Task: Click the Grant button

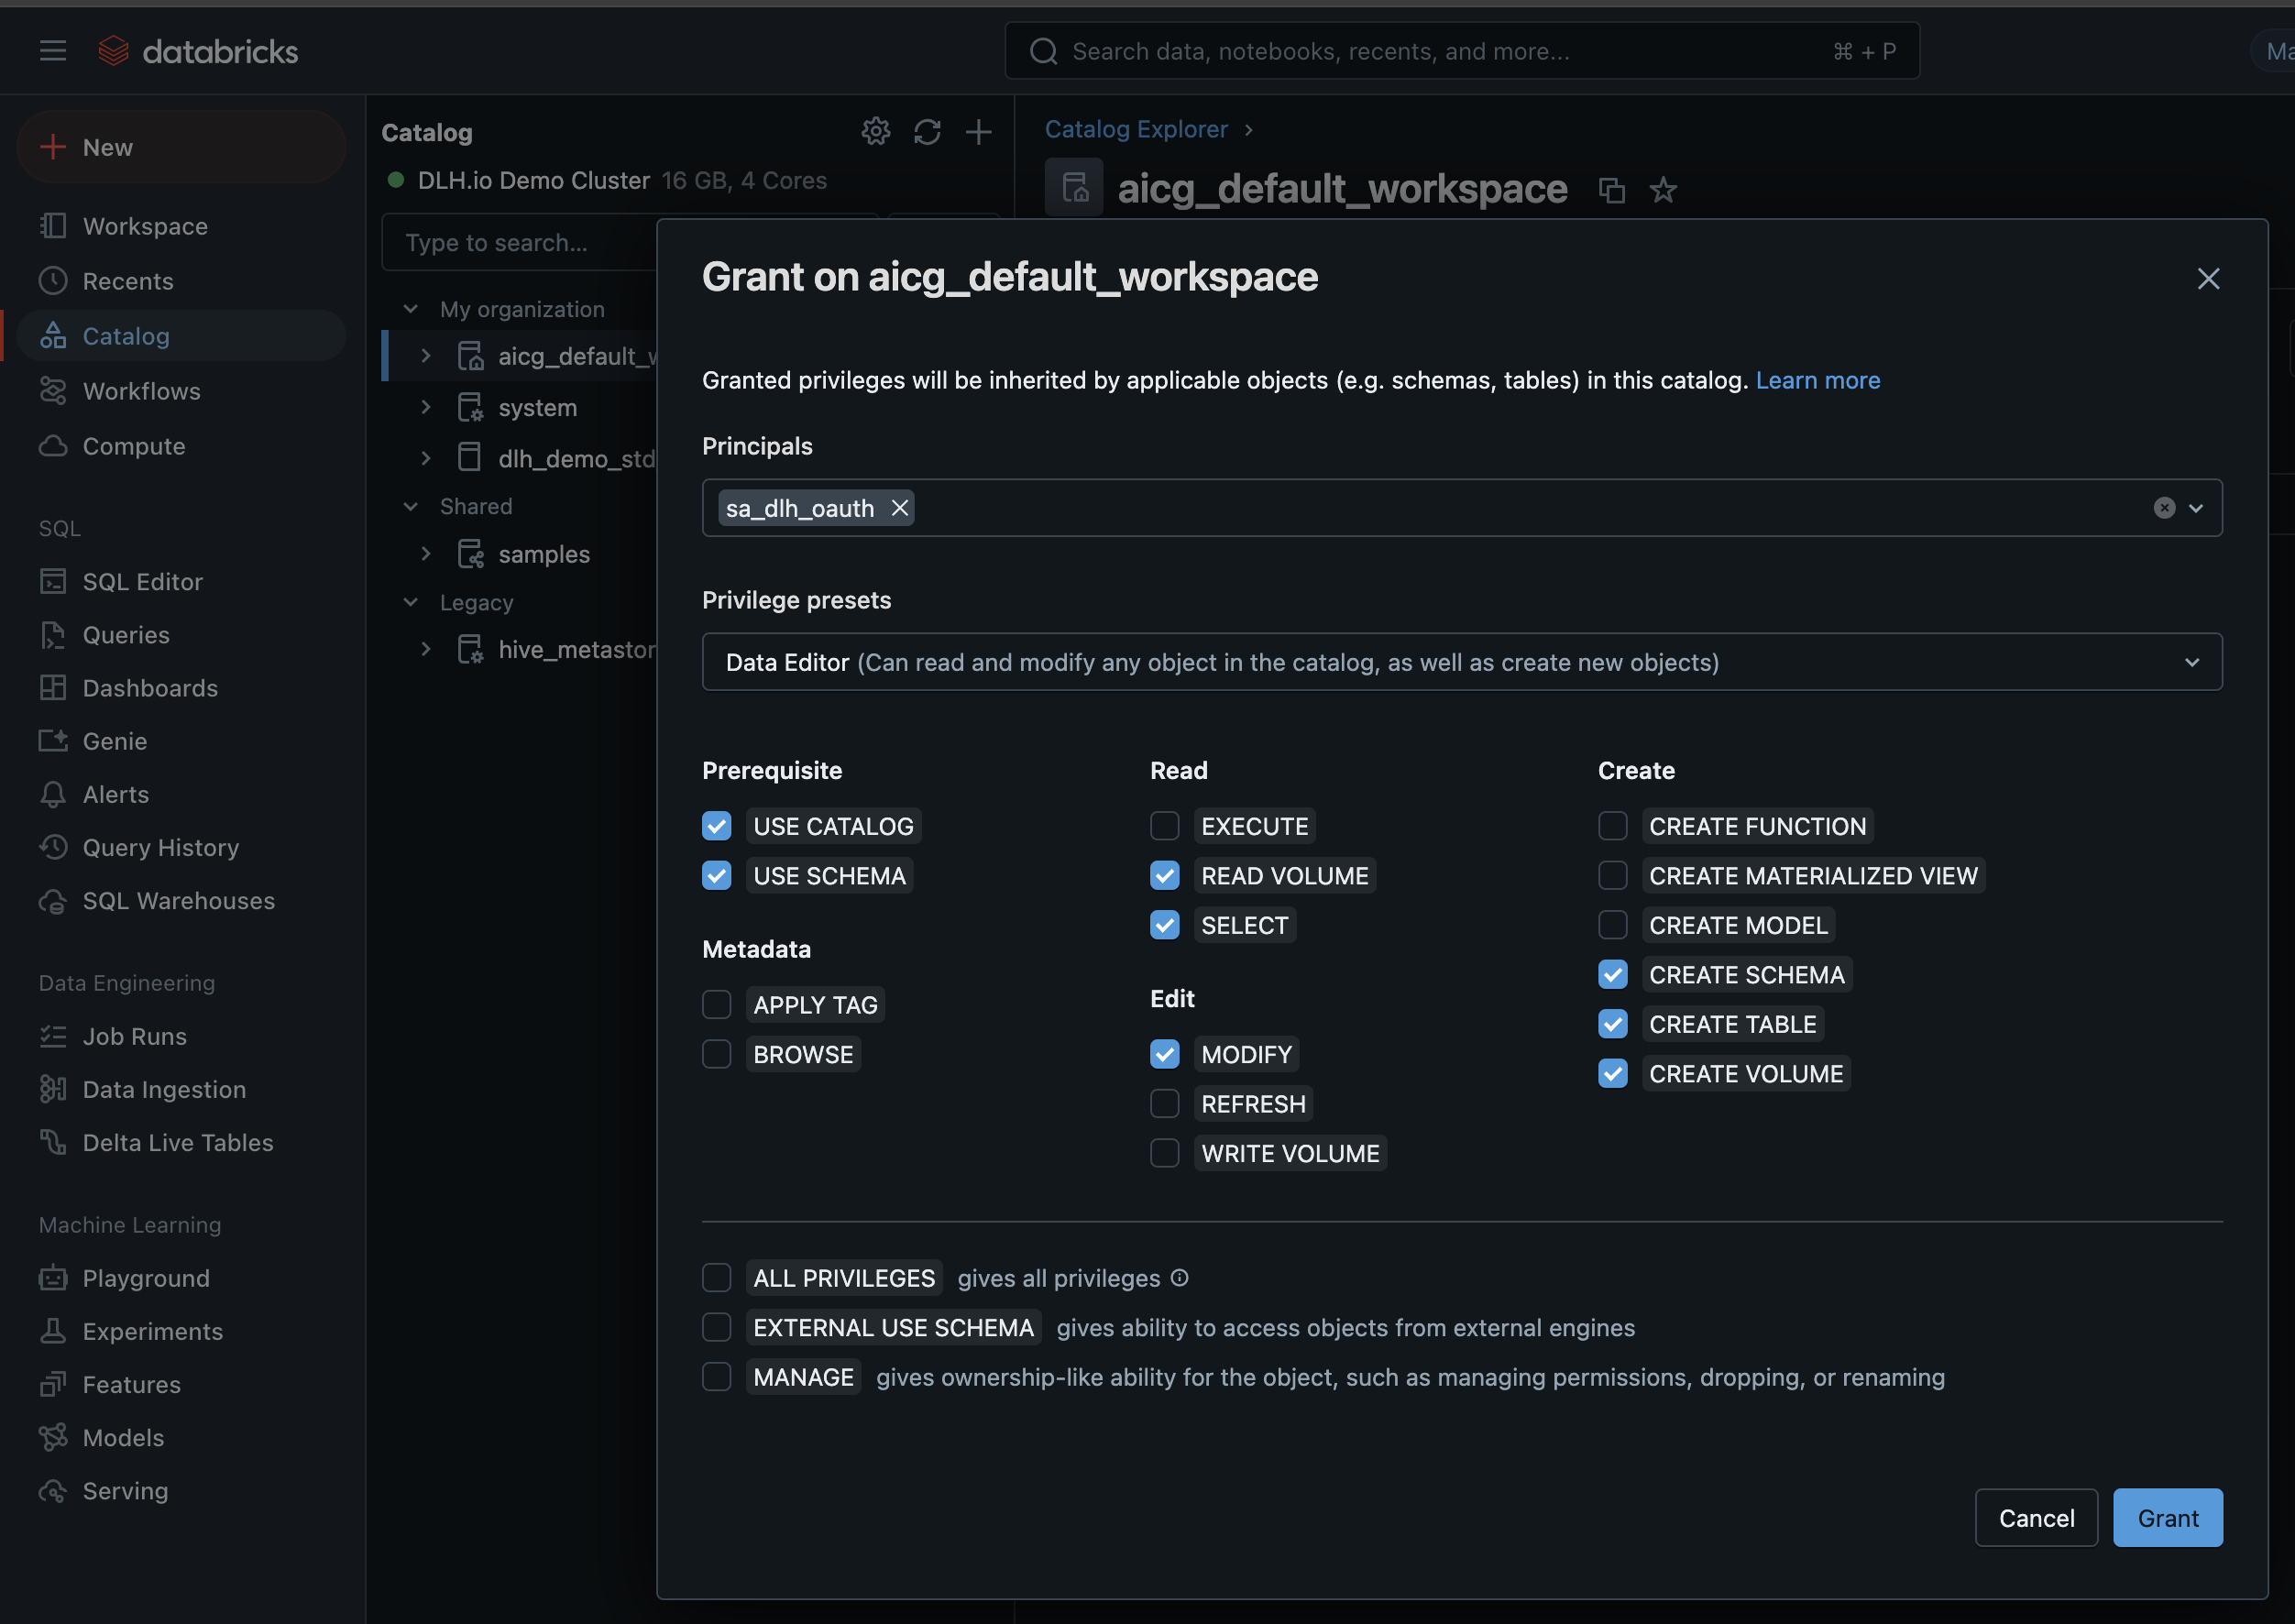Action: [x=2167, y=1518]
